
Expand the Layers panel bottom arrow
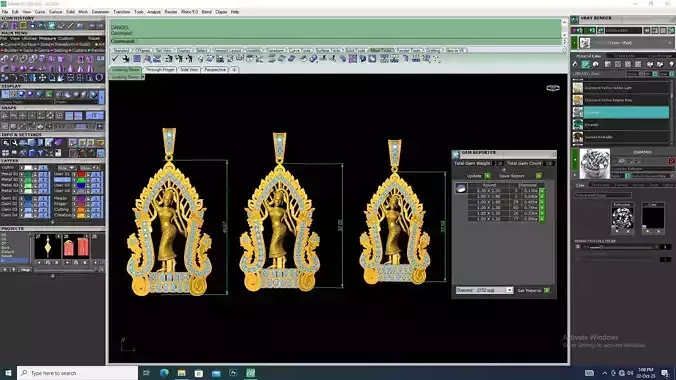tap(53, 223)
